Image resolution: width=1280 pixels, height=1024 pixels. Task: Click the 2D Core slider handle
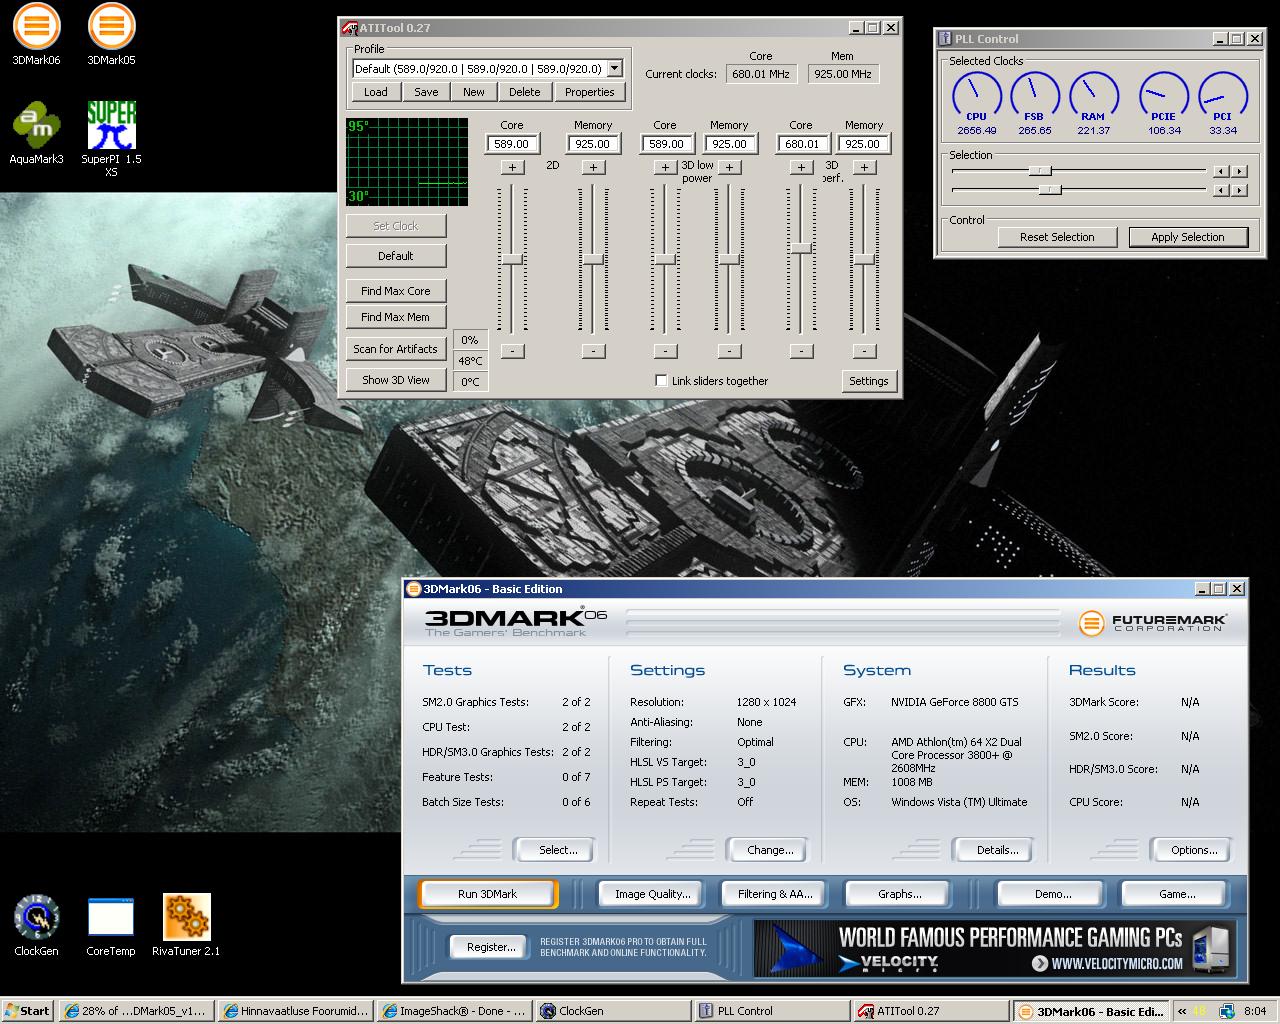pos(512,259)
